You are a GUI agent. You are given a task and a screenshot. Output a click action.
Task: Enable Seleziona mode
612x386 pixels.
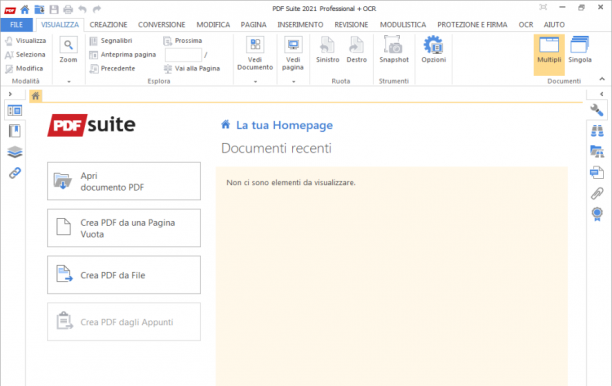point(25,55)
